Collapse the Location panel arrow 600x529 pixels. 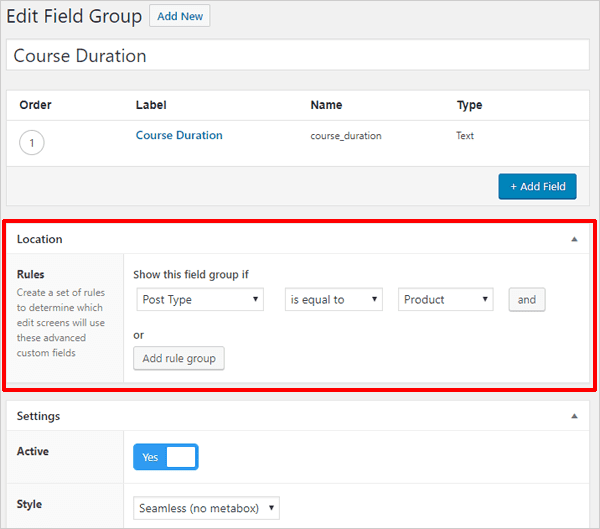(574, 239)
